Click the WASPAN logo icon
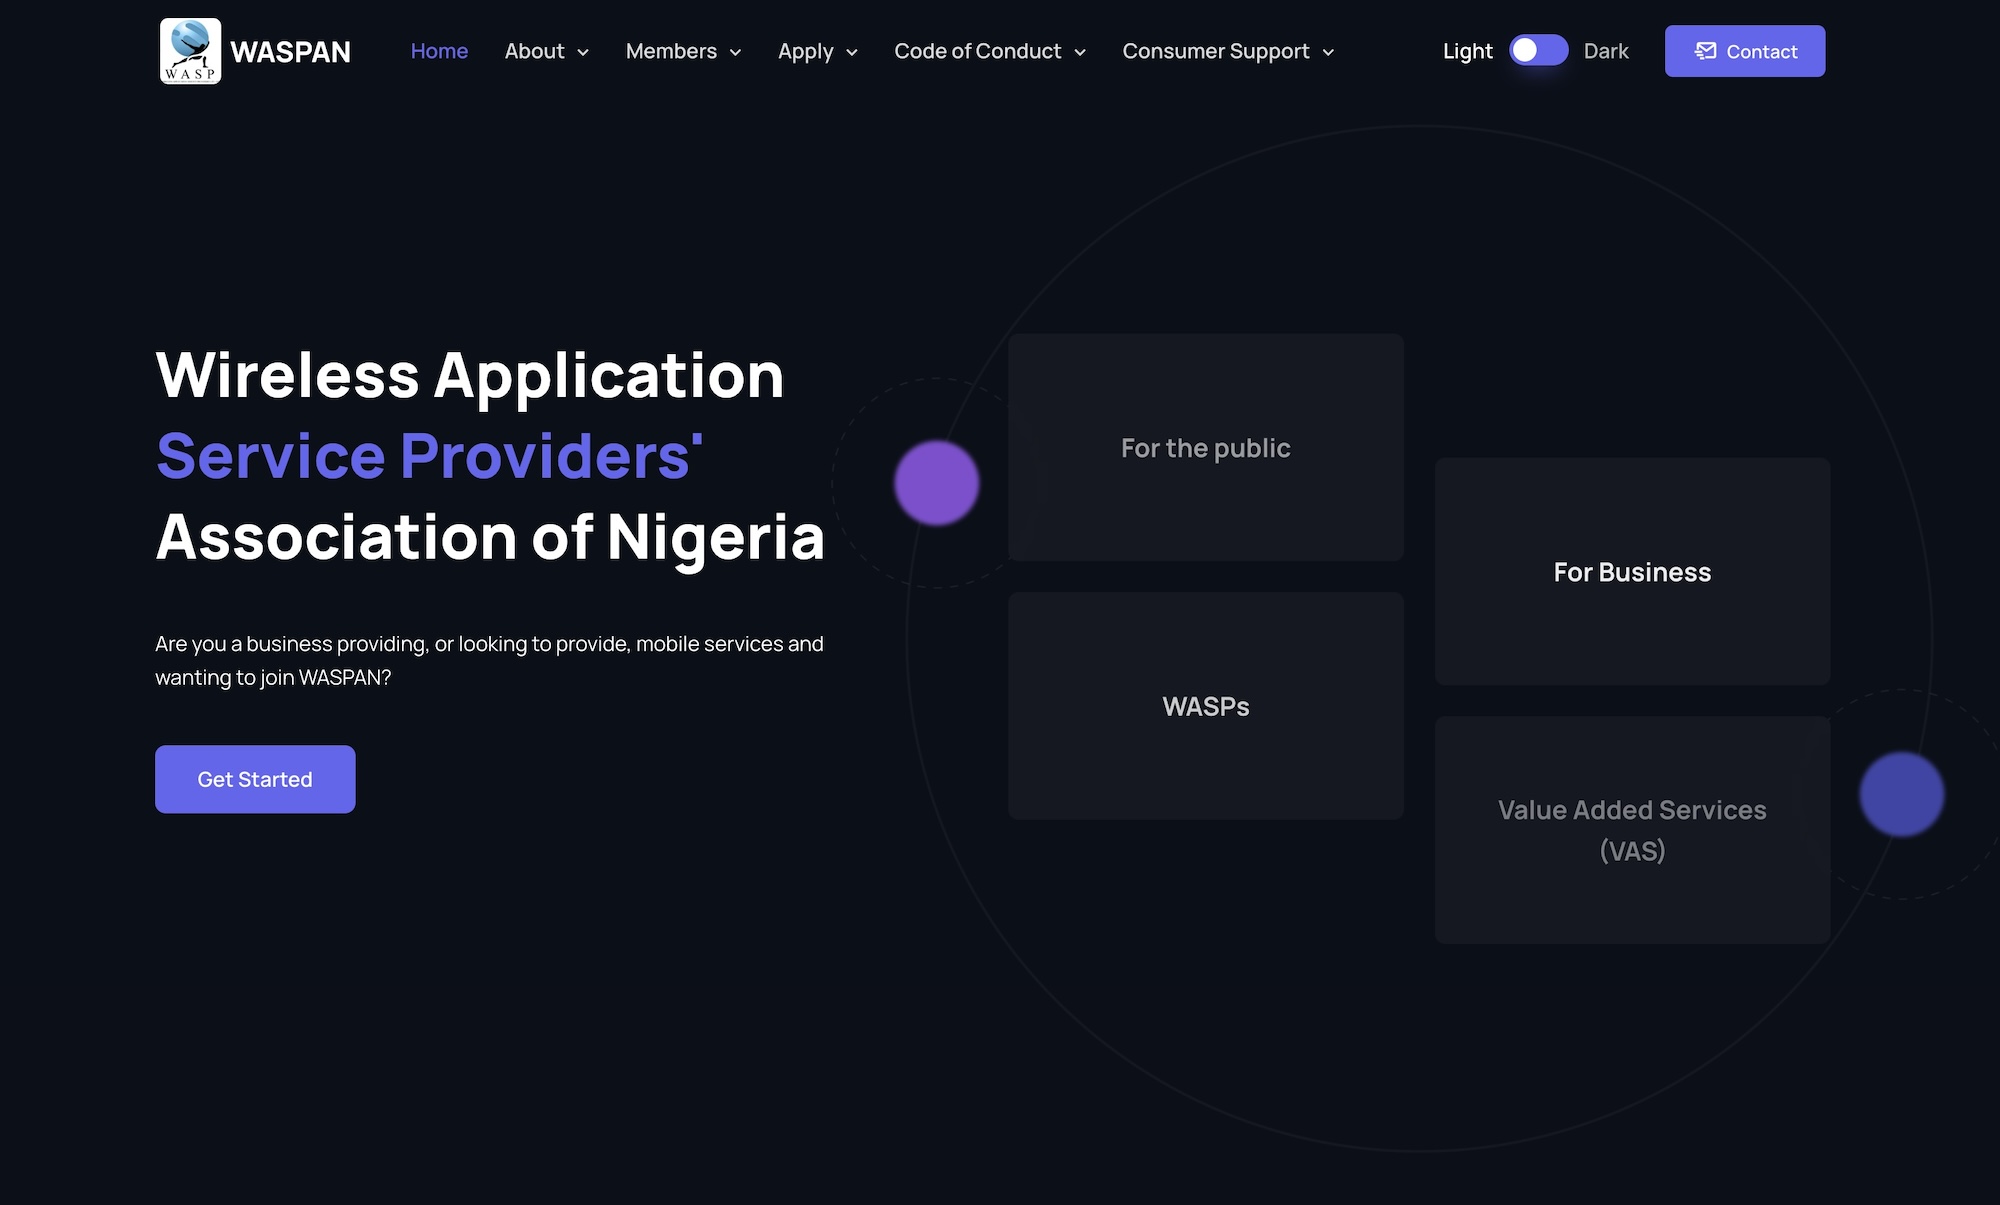2000x1205 pixels. 189,50
